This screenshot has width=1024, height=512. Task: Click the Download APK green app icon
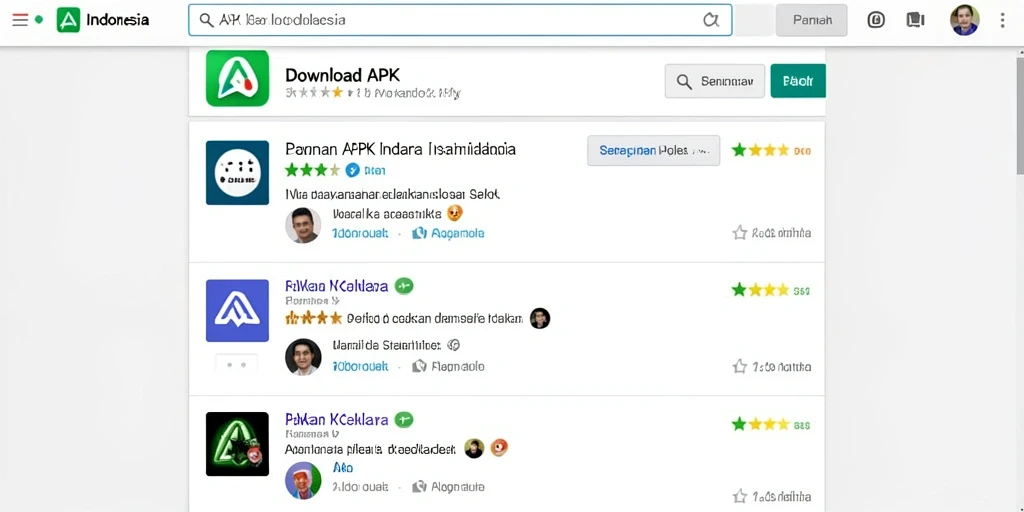click(237, 78)
